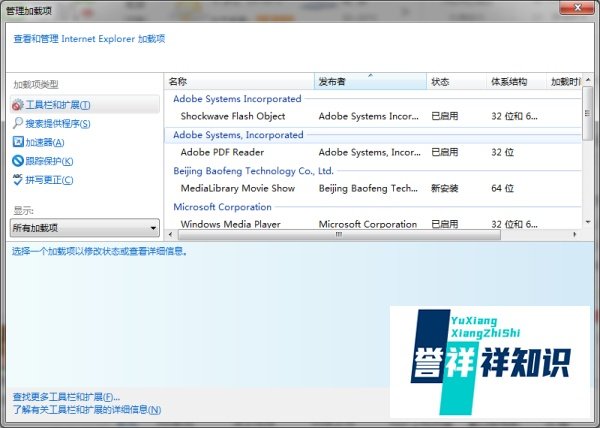The height and width of the screenshot is (428, 600).
Task: Click the 64 位 architecture cell
Action: coord(502,188)
